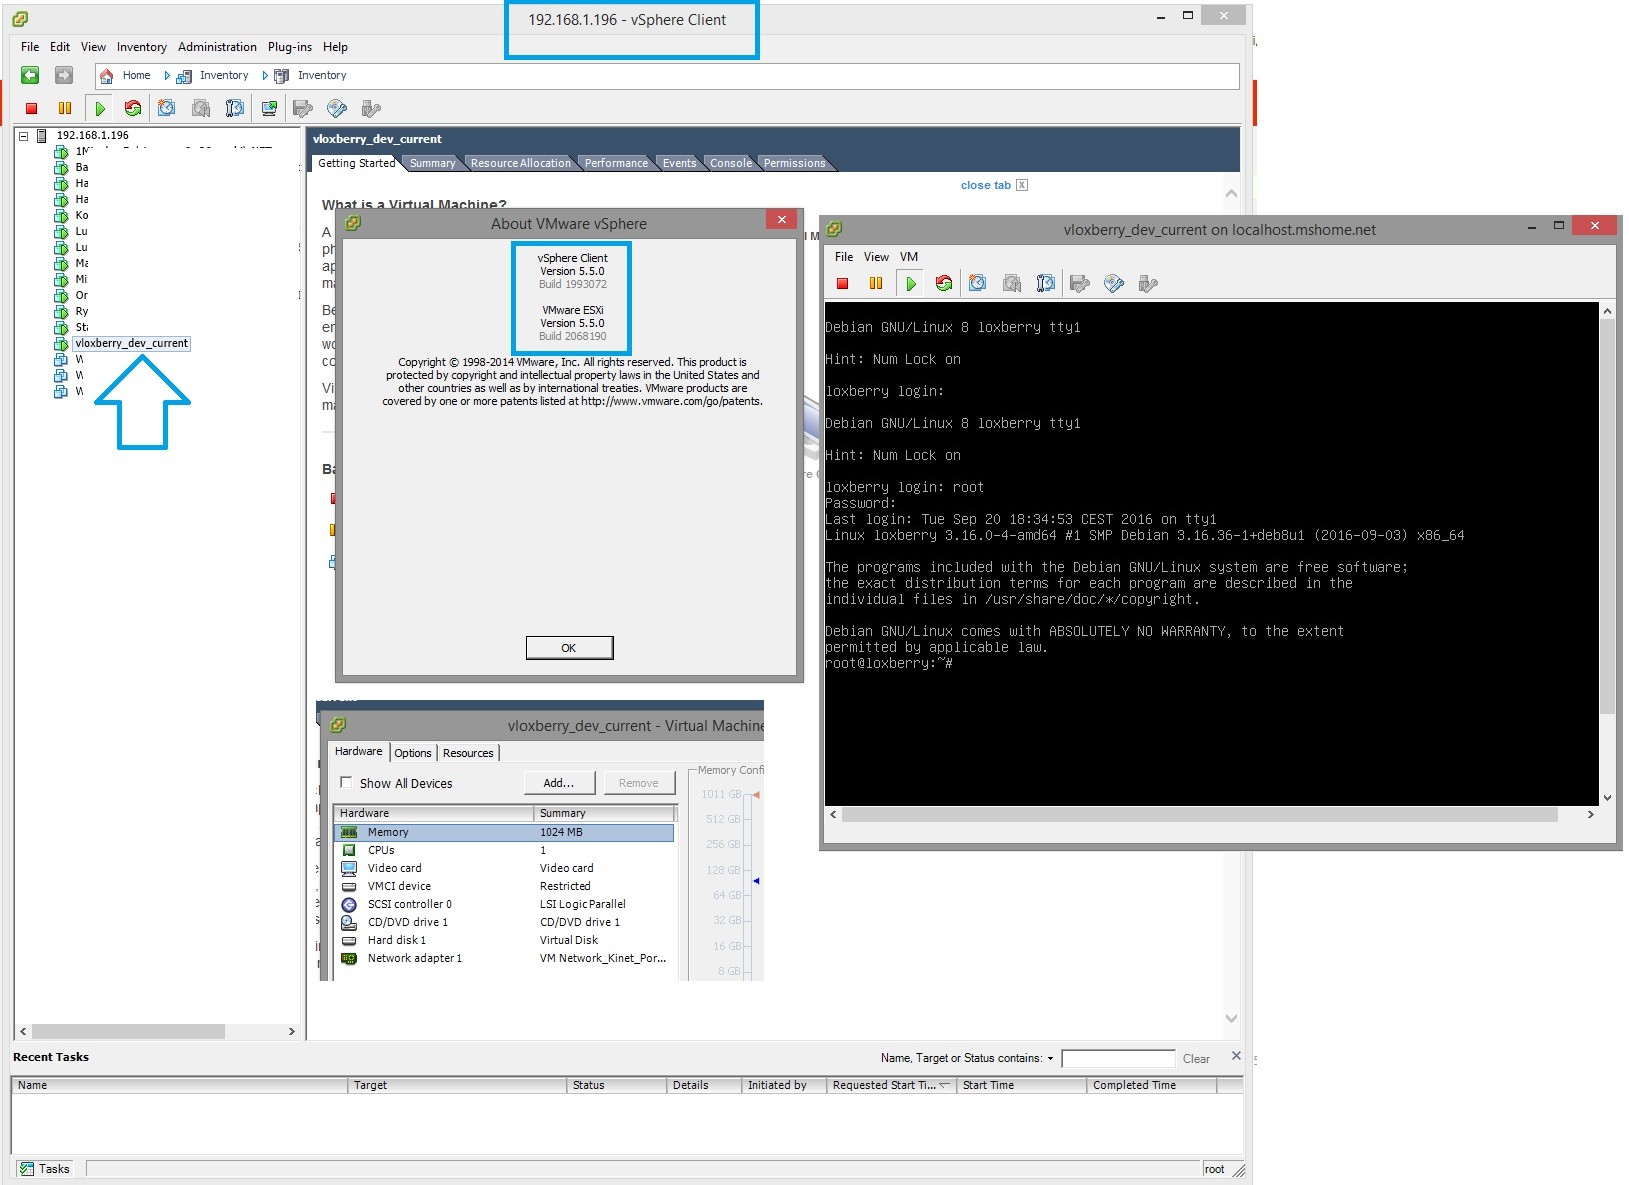Click Power On icon in console window toolbar

910,283
